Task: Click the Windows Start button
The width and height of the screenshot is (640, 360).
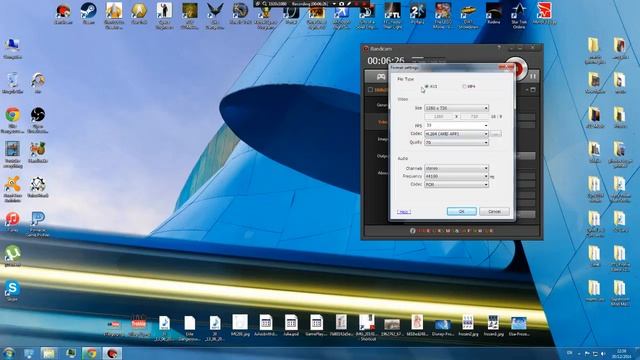Action: pyautogui.click(x=9, y=353)
